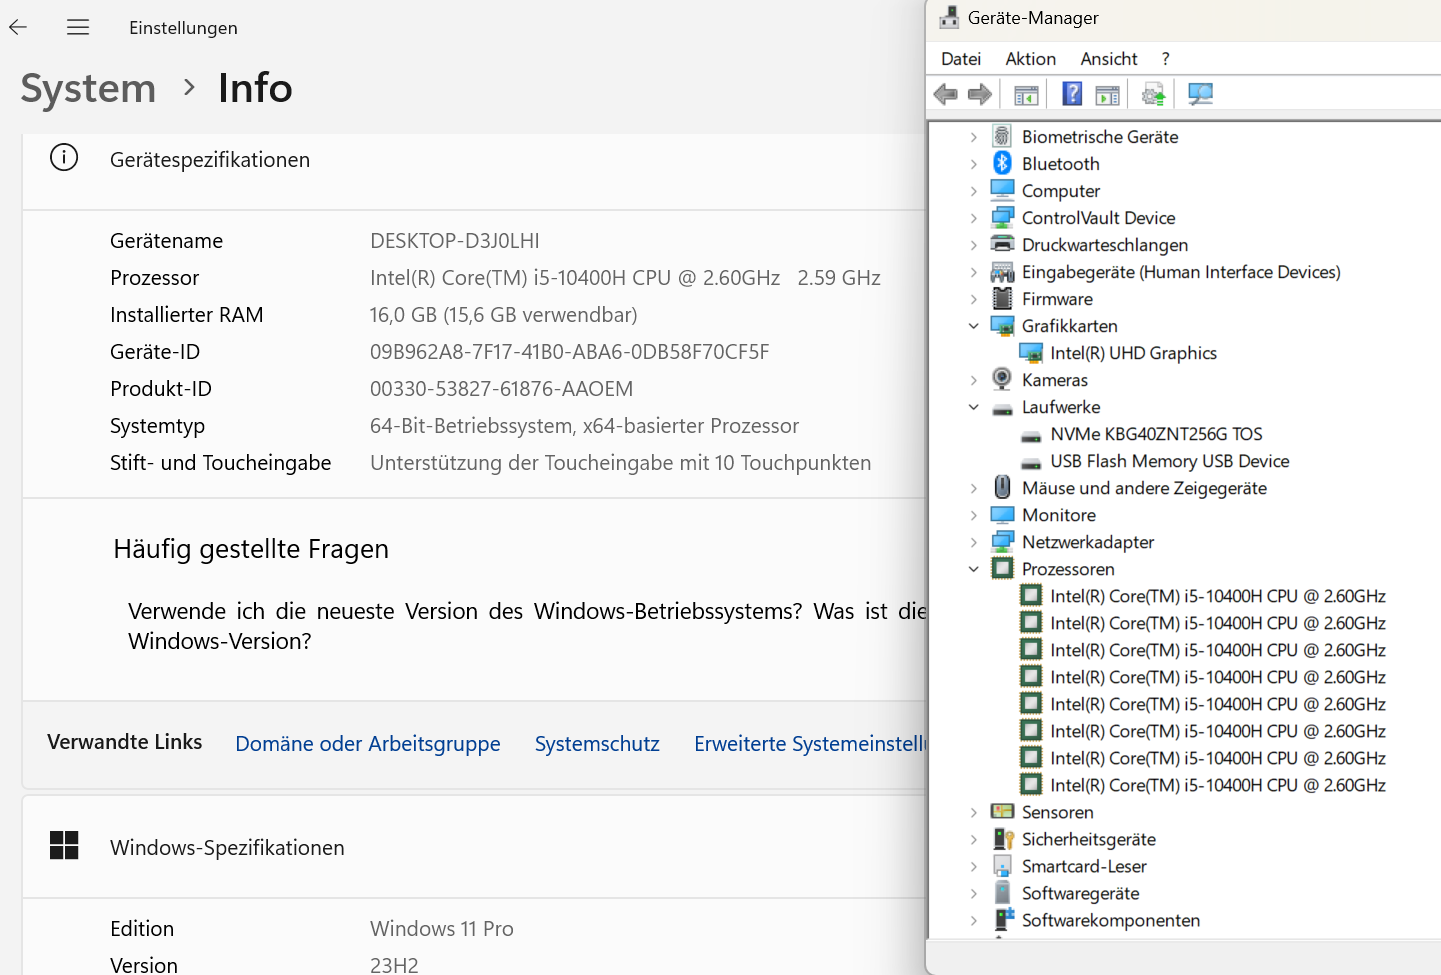Click the drive icon beside NVMe KBG40ZNT256G TOS
Viewport: 1441px width, 975px height.
click(x=1031, y=435)
